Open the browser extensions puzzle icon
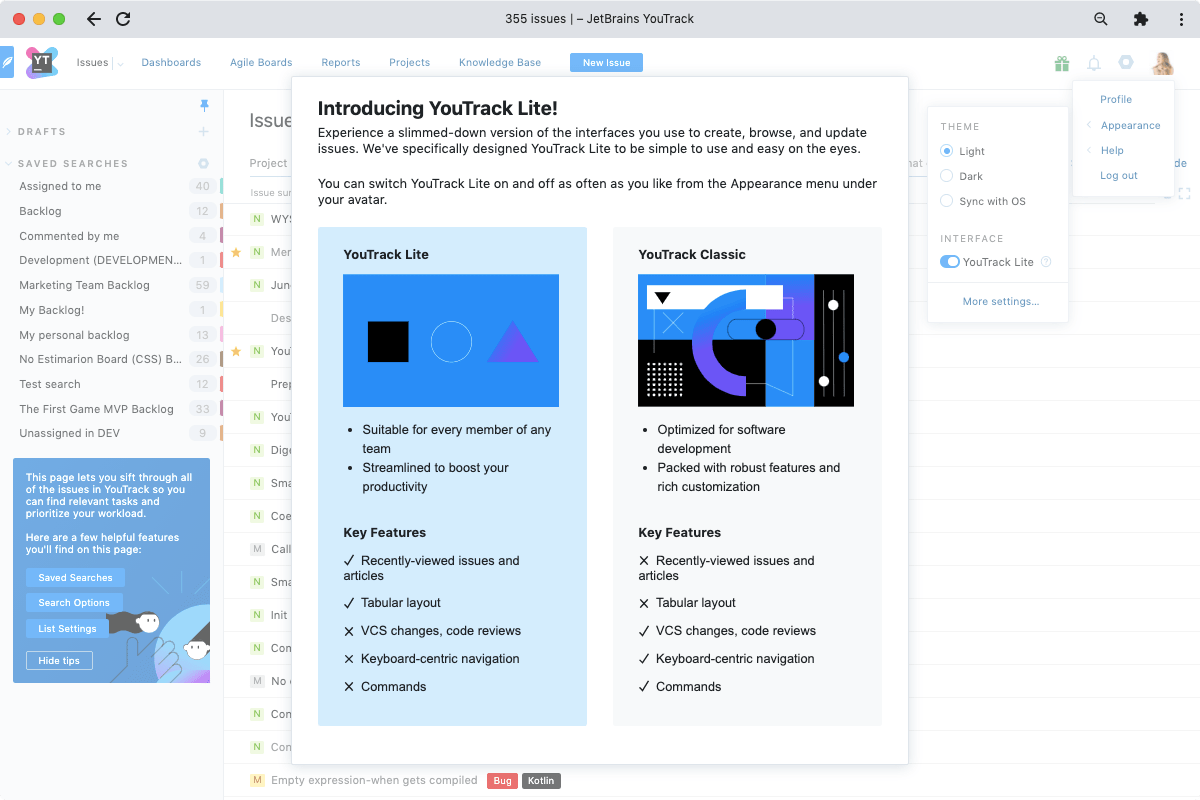The image size is (1200, 800). [x=1141, y=19]
